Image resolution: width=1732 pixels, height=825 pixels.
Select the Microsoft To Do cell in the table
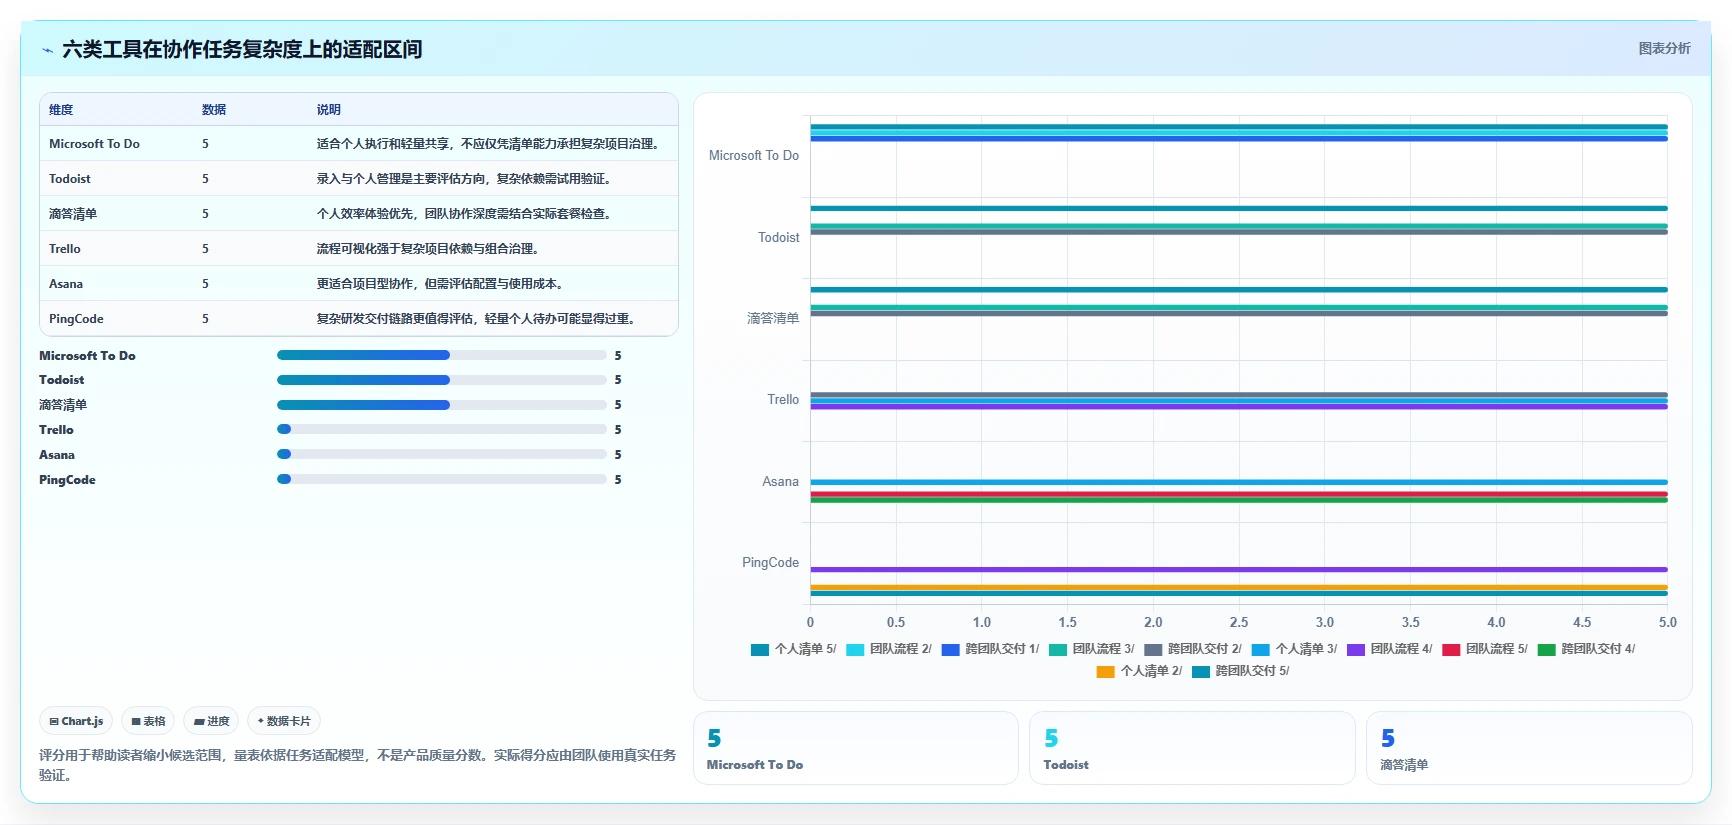(x=94, y=144)
